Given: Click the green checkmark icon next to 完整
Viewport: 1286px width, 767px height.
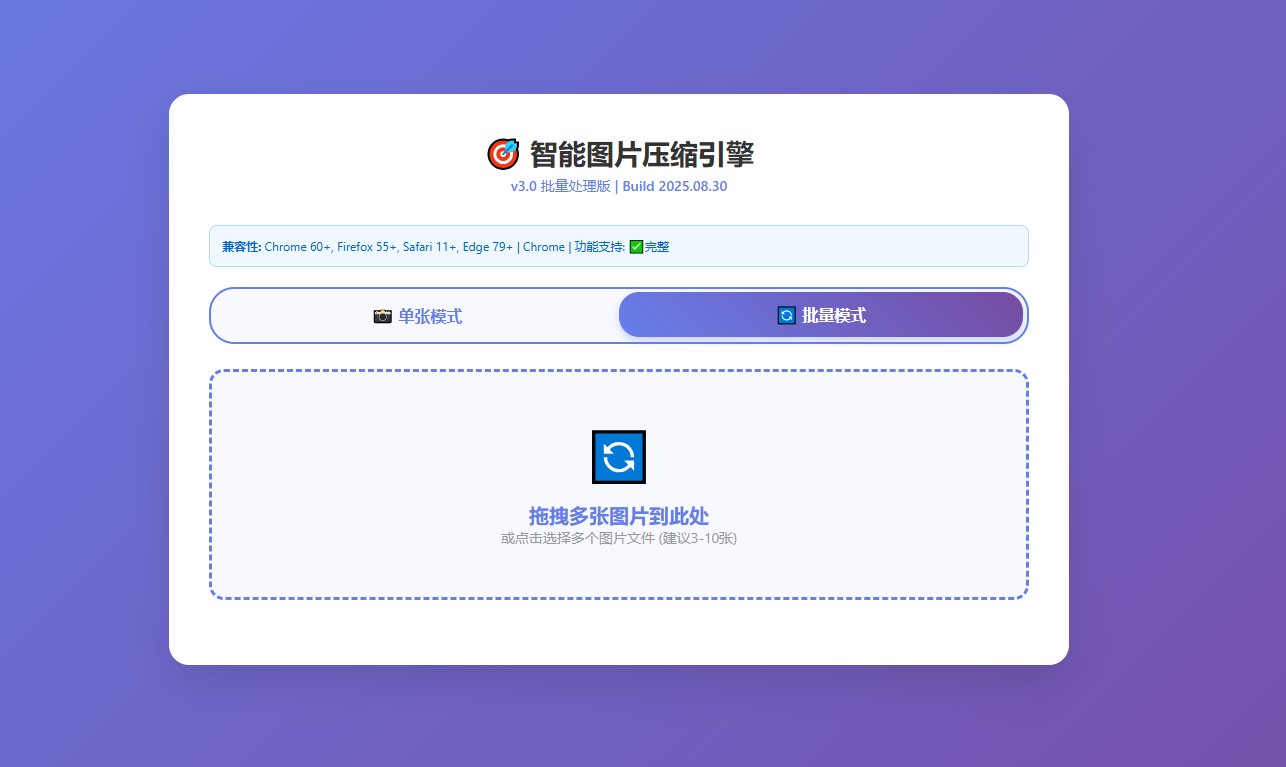Looking at the screenshot, I should 636,247.
